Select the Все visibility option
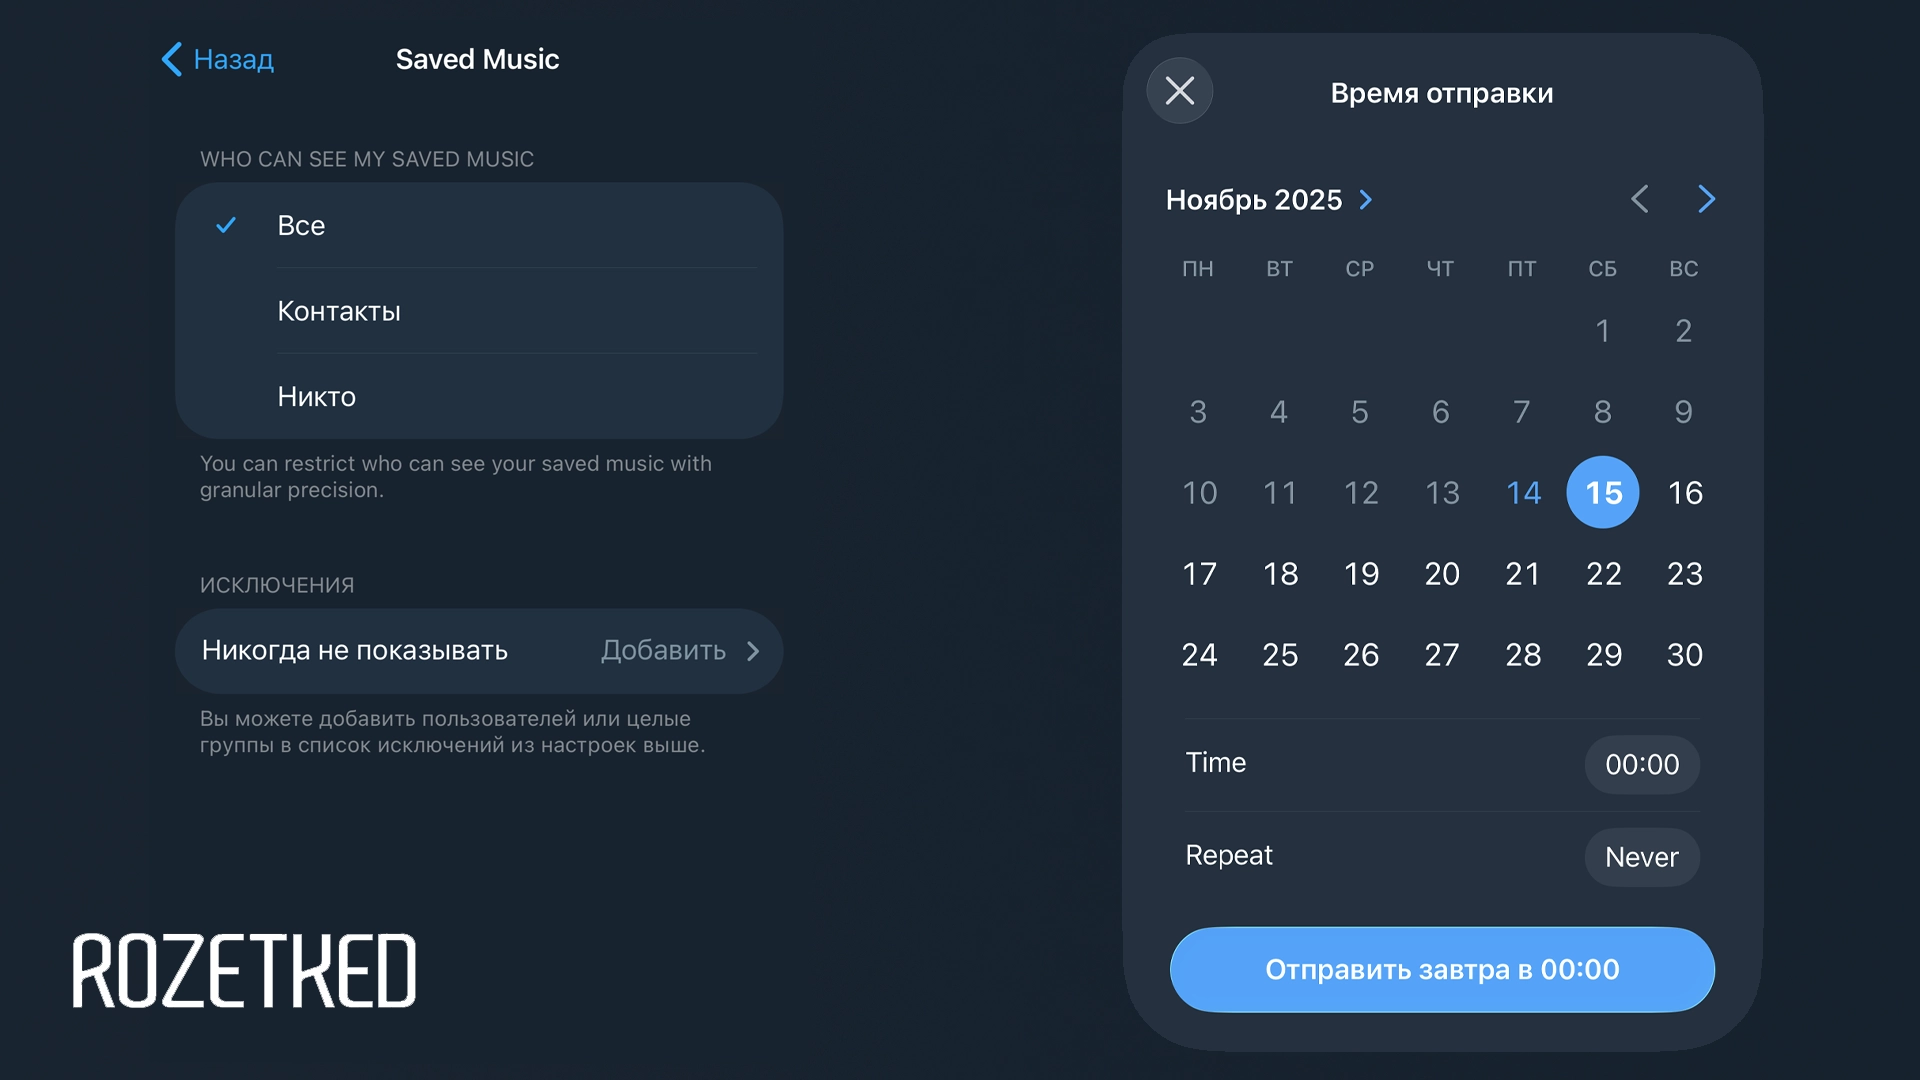Viewport: 1920px width, 1080px height. pyautogui.click(x=478, y=225)
